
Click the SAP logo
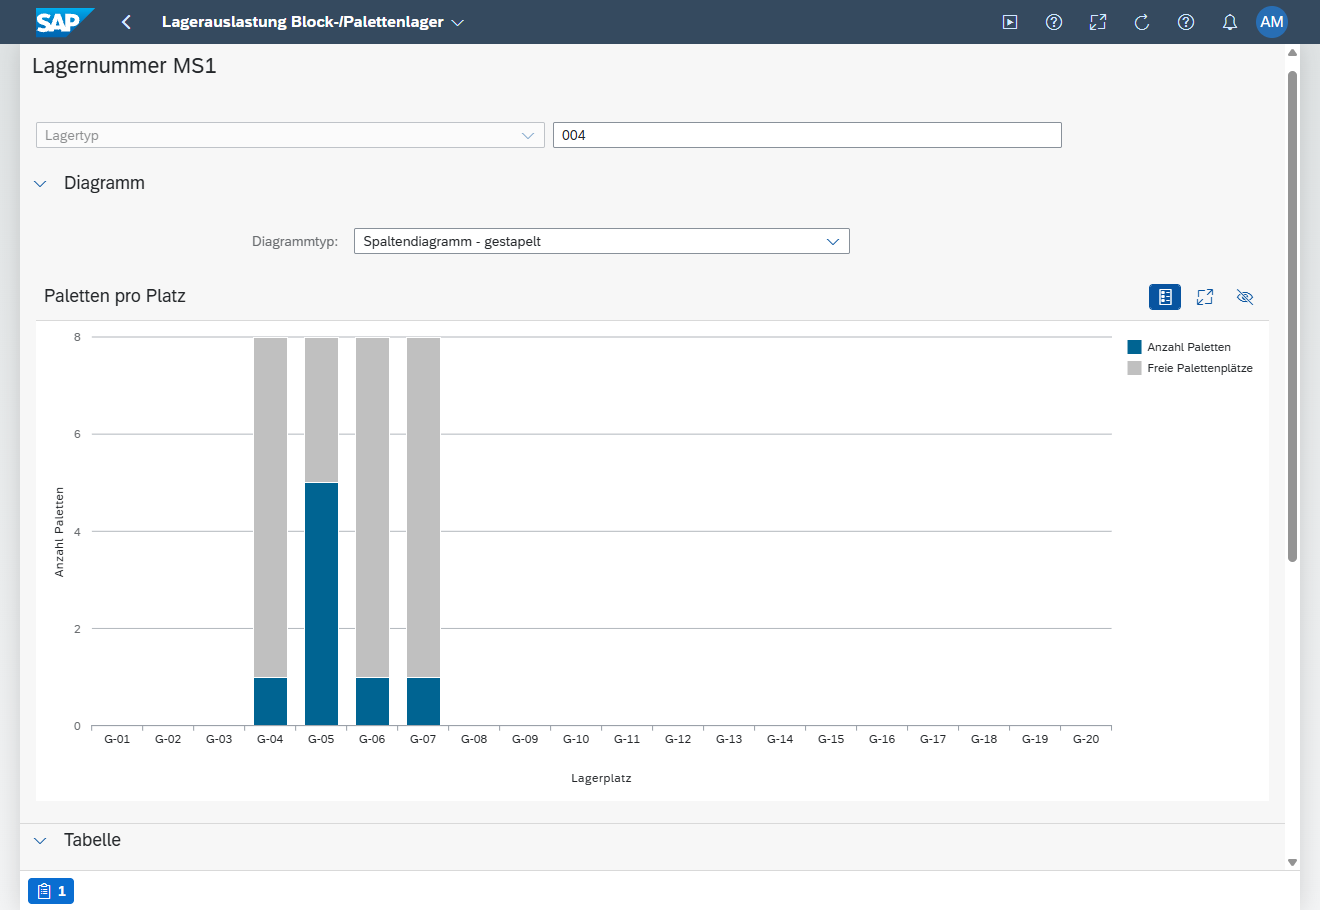pyautogui.click(x=65, y=21)
